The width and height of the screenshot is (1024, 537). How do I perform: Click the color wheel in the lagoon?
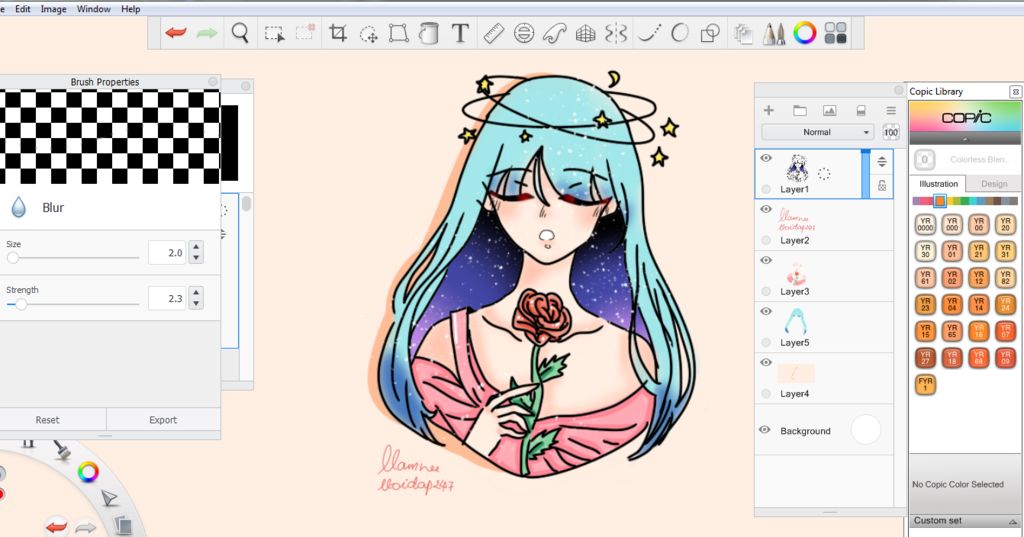click(88, 471)
